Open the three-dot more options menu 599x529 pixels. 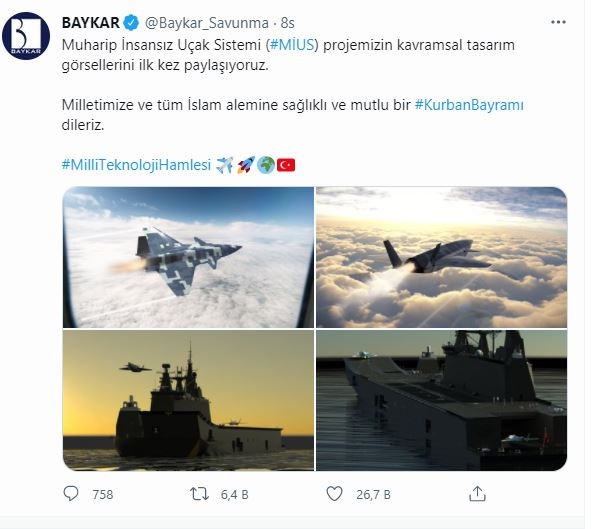[x=558, y=22]
